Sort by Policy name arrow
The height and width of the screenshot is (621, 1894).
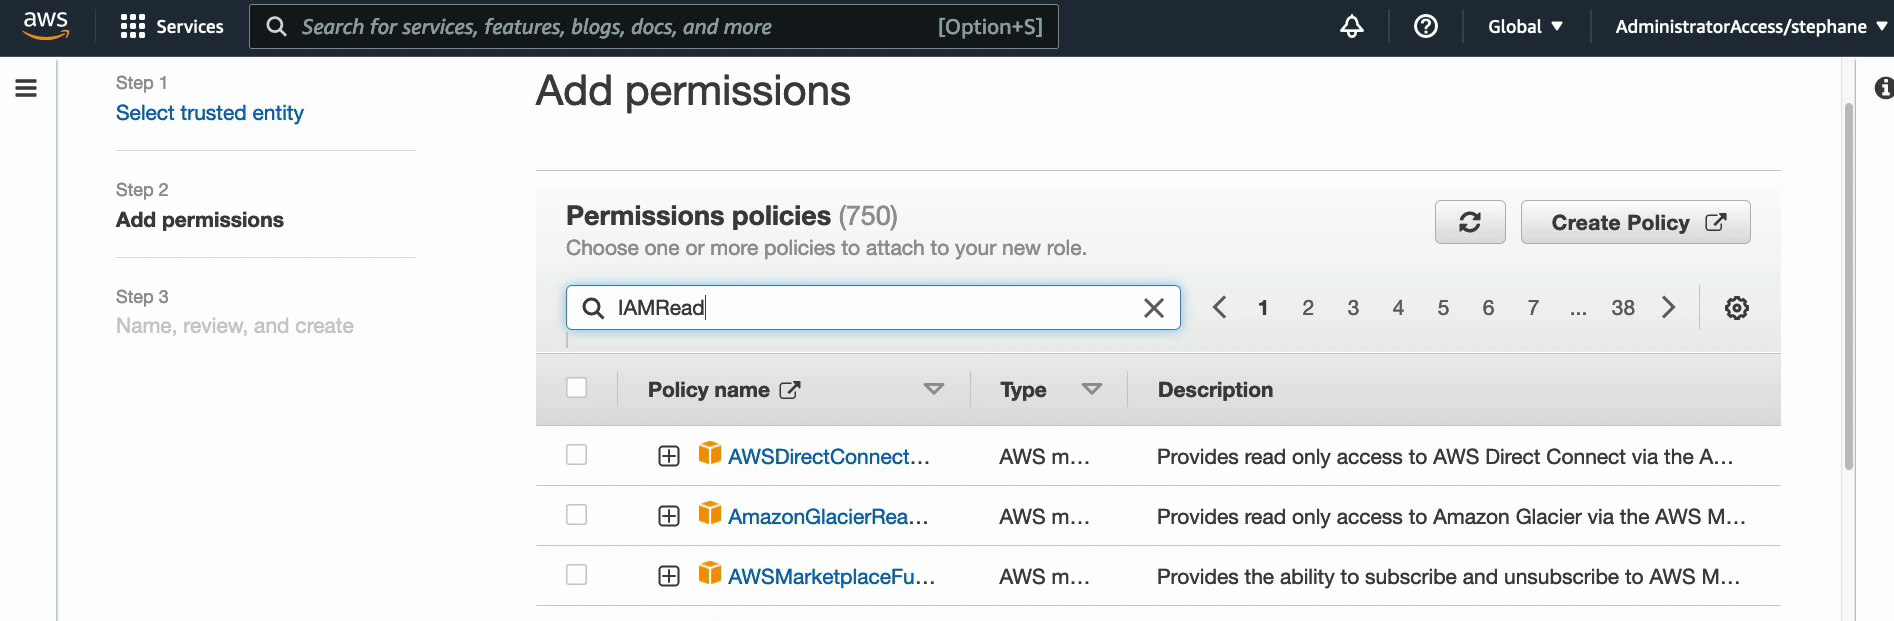(934, 389)
